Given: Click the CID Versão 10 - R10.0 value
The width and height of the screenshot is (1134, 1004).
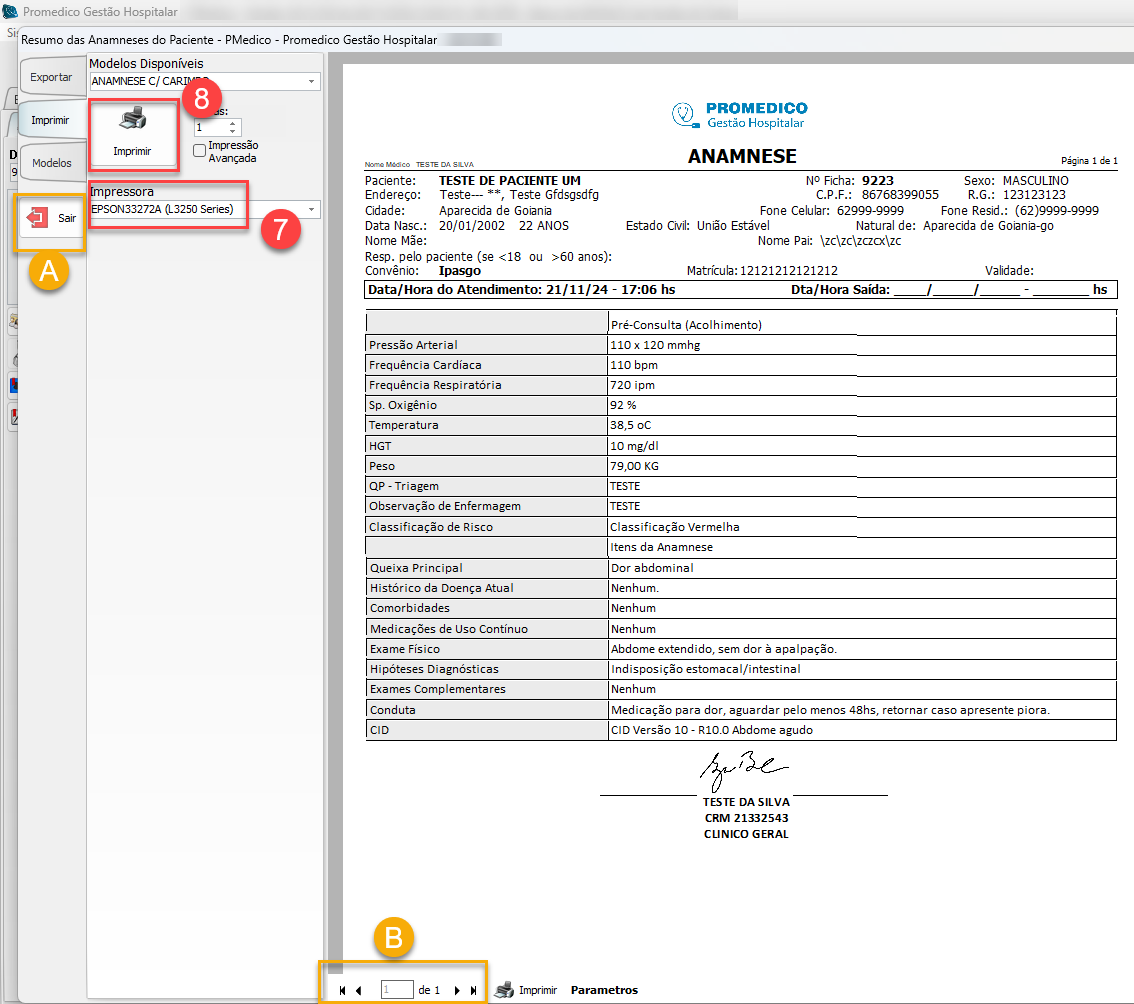Looking at the screenshot, I should (712, 731).
